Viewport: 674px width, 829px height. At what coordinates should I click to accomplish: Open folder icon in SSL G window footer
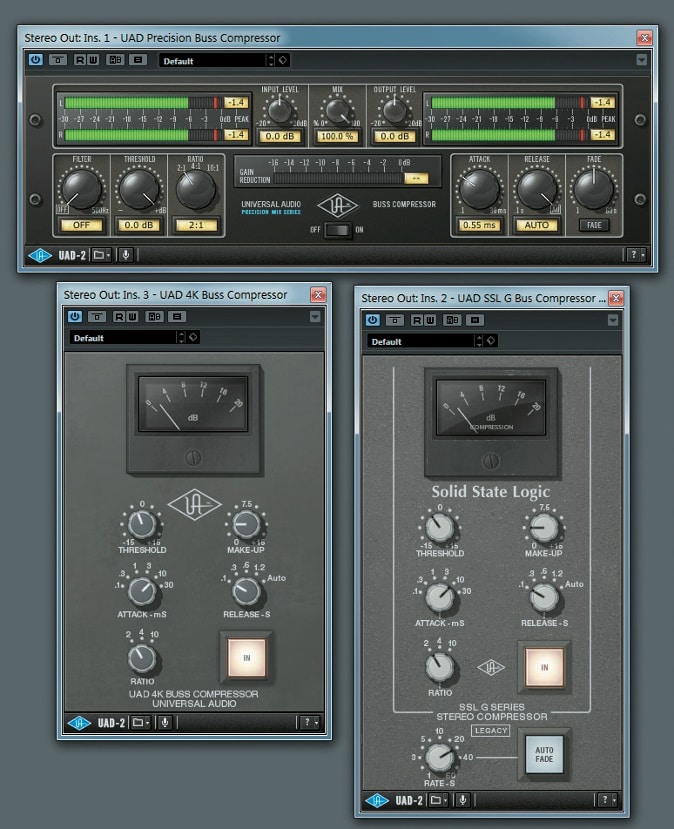coord(438,800)
